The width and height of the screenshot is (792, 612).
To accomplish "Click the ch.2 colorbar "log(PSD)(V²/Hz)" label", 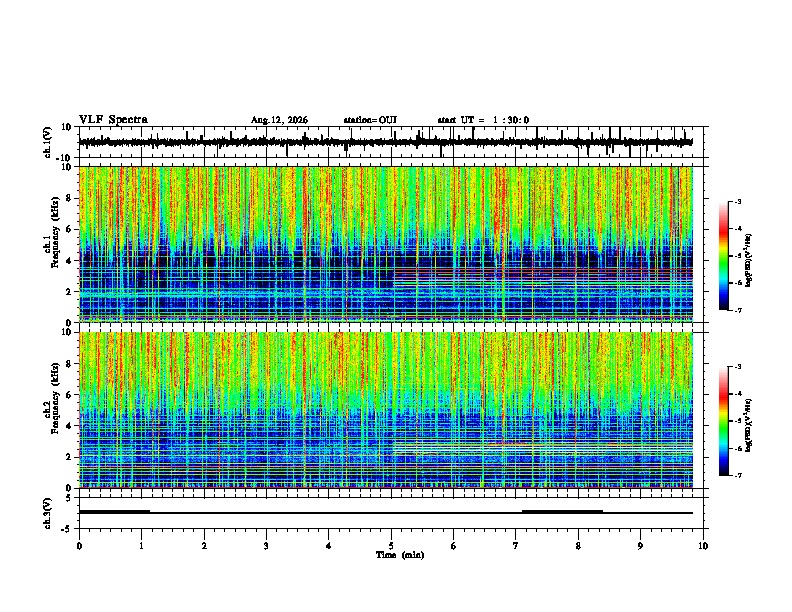I will [748, 425].
